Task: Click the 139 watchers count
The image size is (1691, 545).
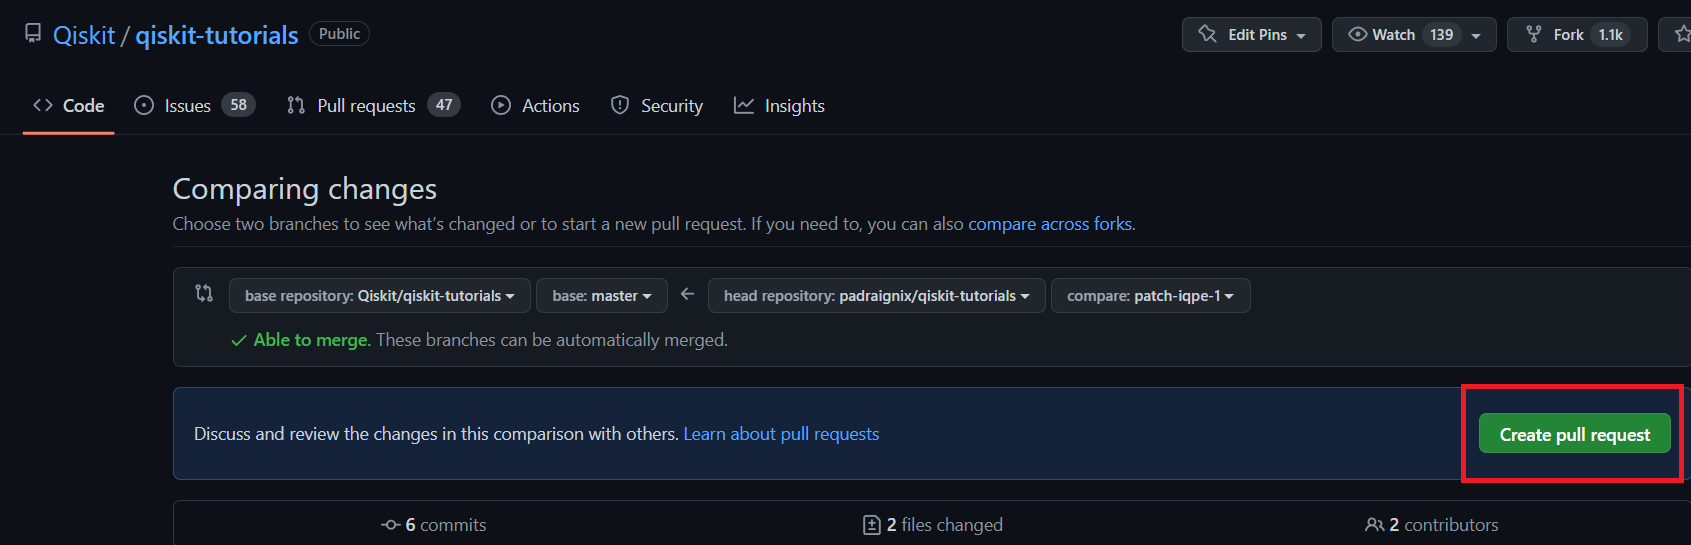Action: click(1441, 35)
